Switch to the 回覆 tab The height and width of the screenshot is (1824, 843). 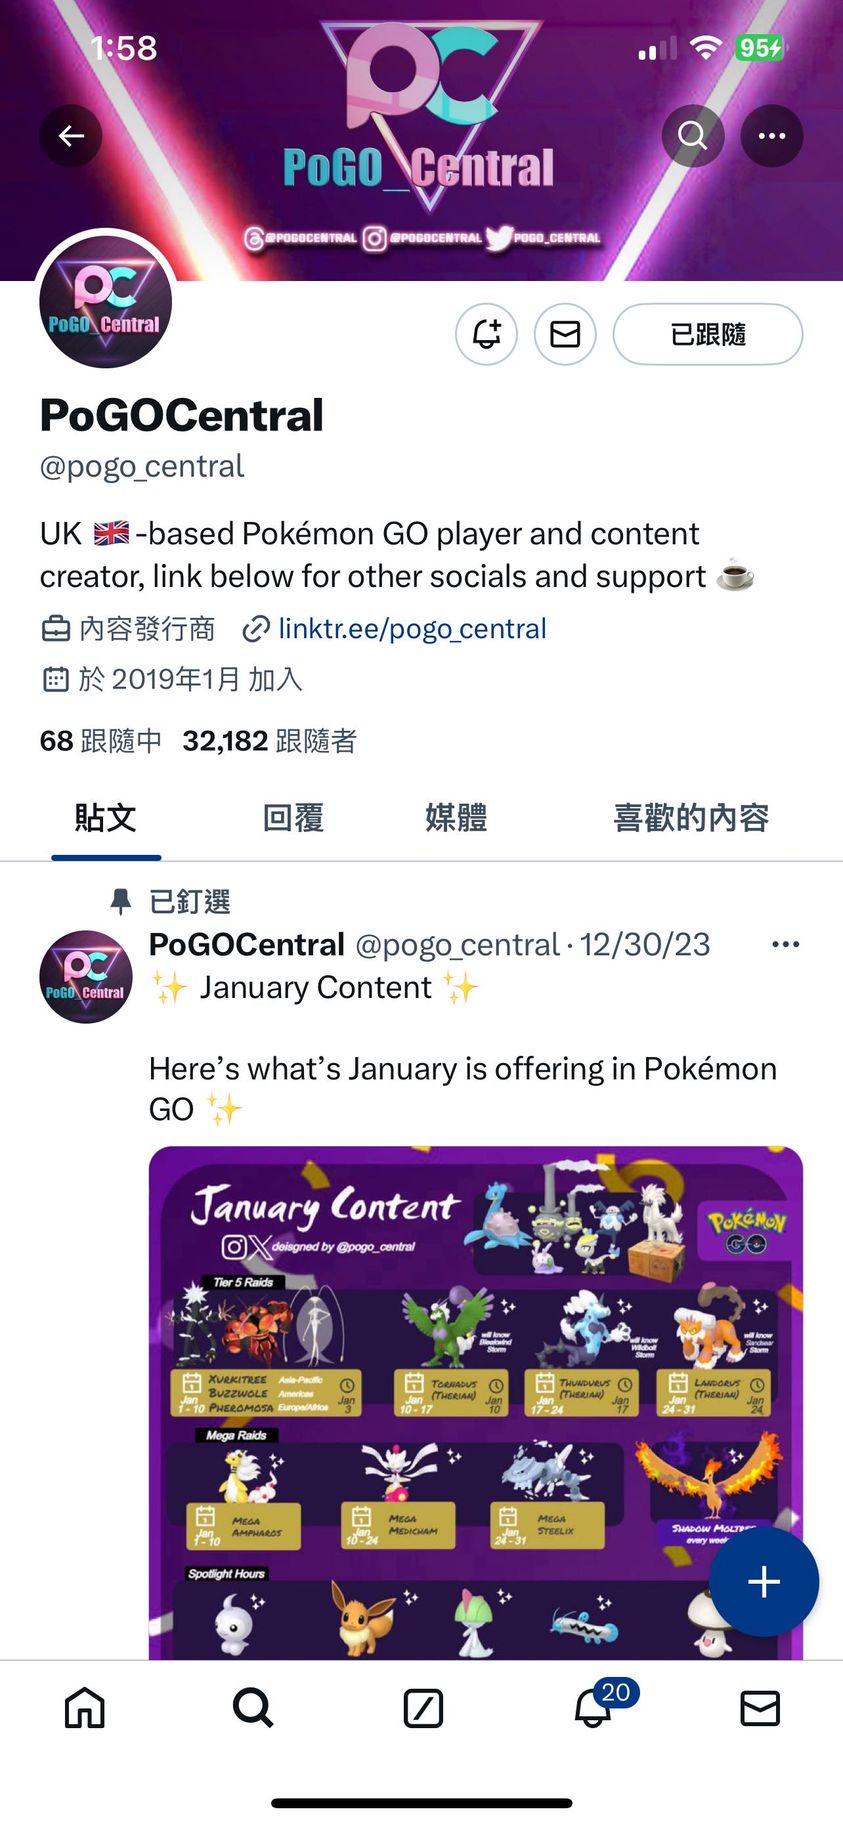[x=293, y=818]
